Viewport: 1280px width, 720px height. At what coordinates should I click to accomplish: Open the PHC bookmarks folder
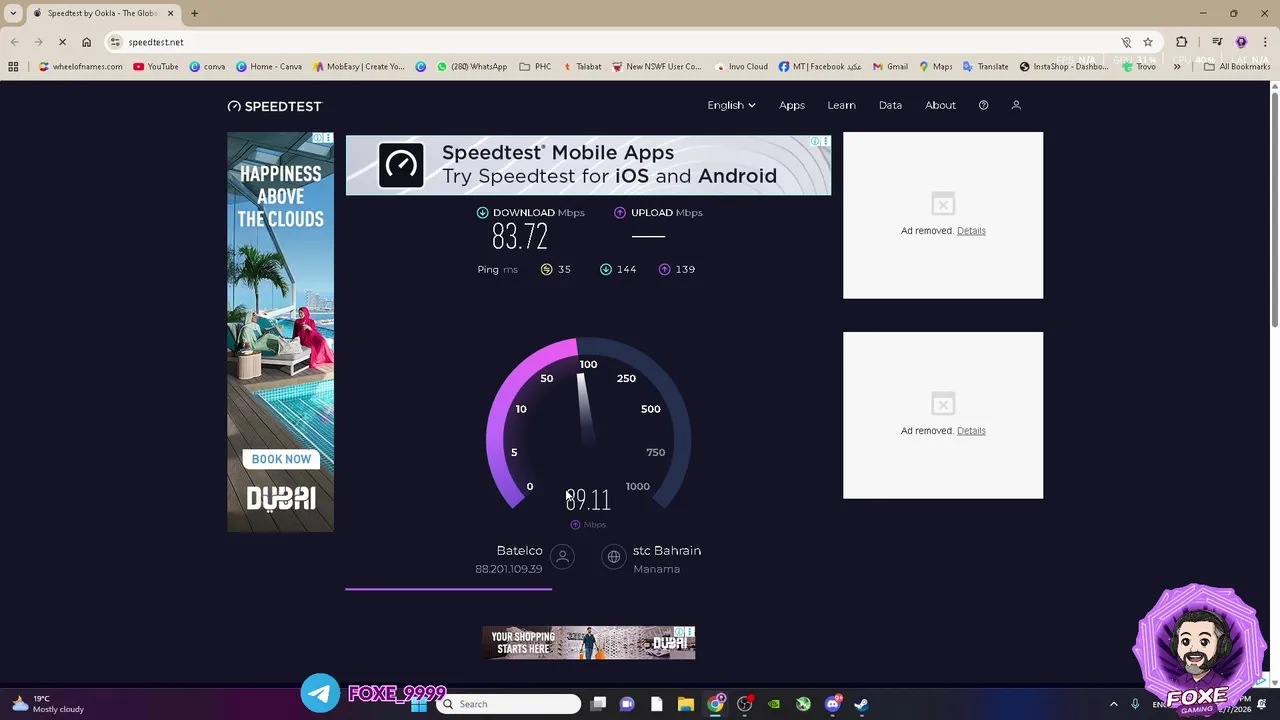click(x=535, y=66)
